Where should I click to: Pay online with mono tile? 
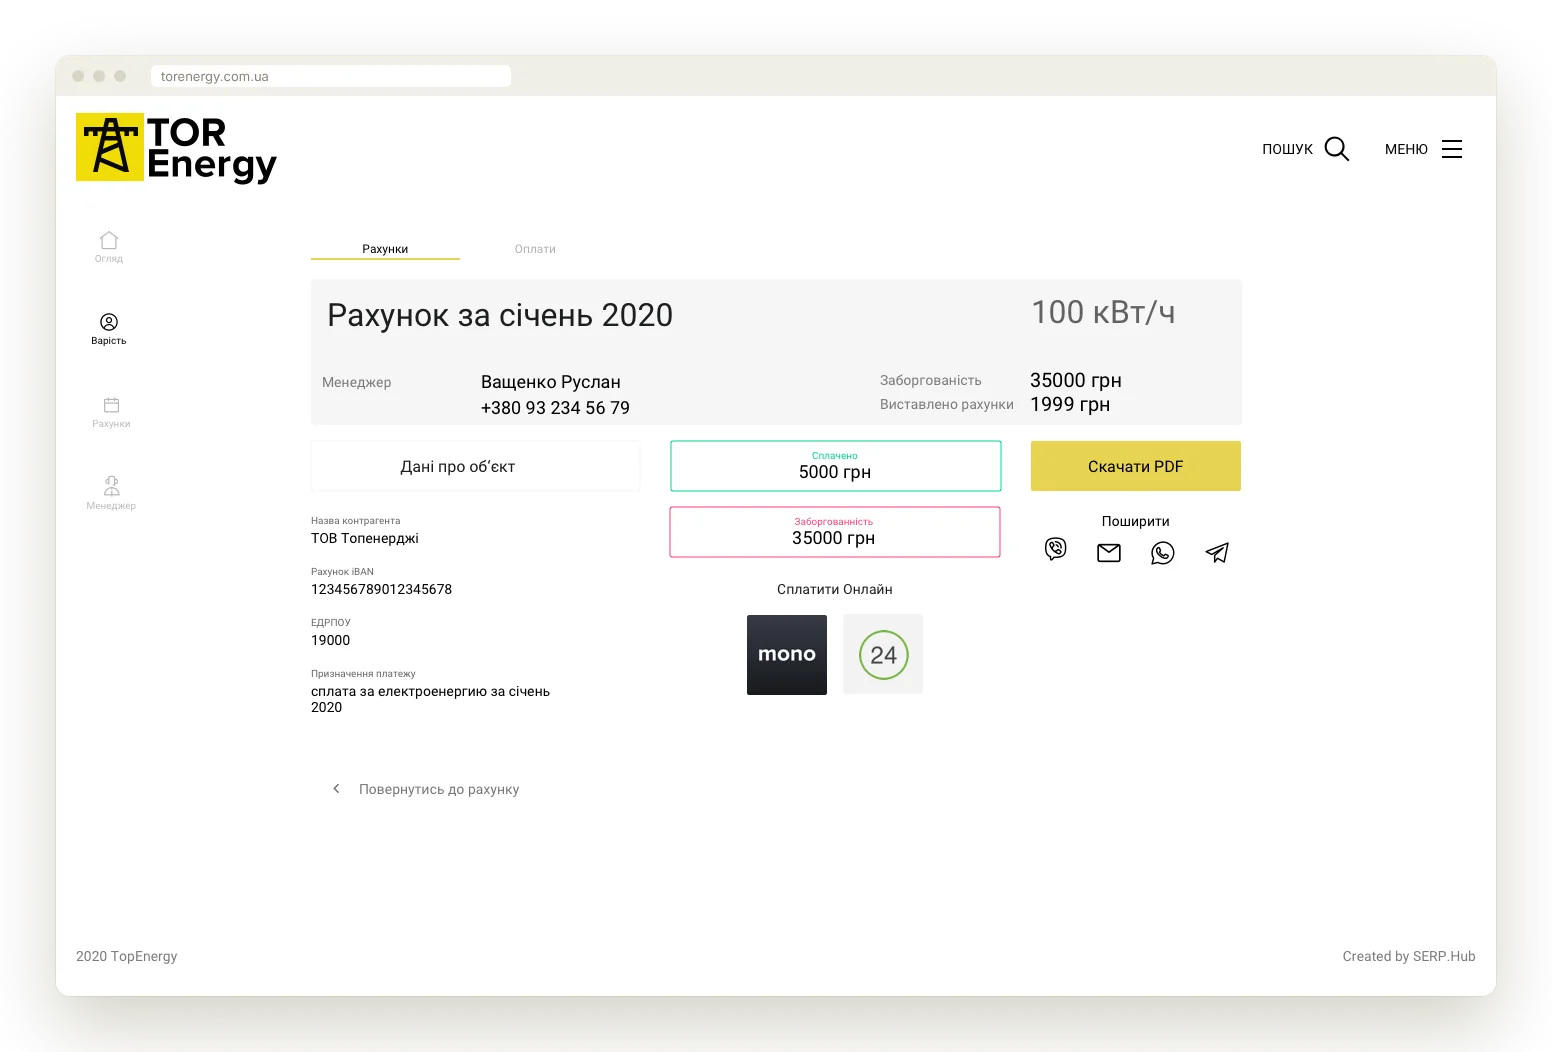click(x=787, y=655)
